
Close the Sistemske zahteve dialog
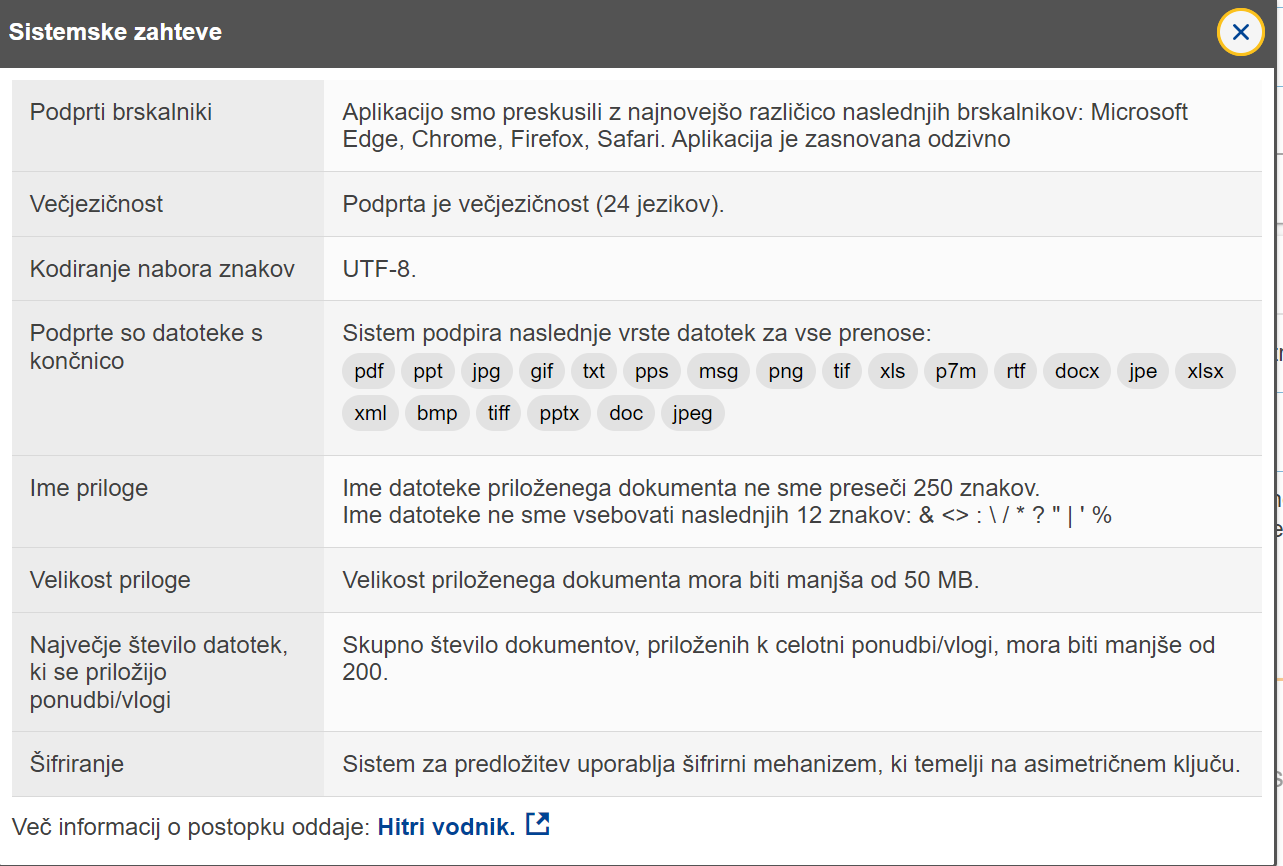(x=1240, y=32)
